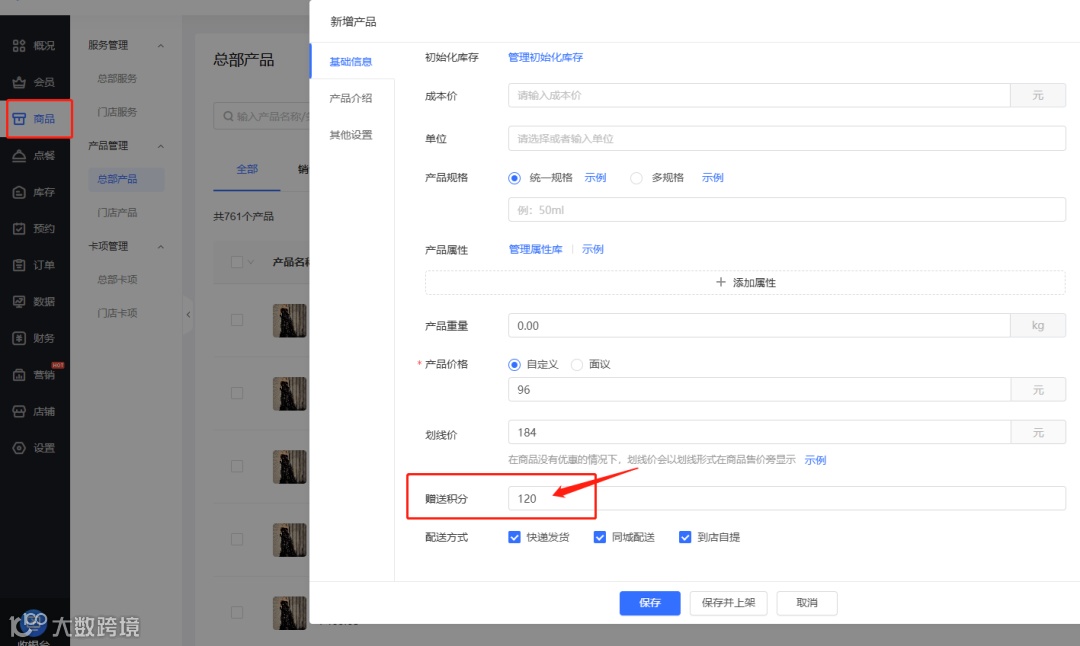Focus the specification field with 例: 50ml placeholder
Image resolution: width=1080 pixels, height=646 pixels.
(x=787, y=210)
